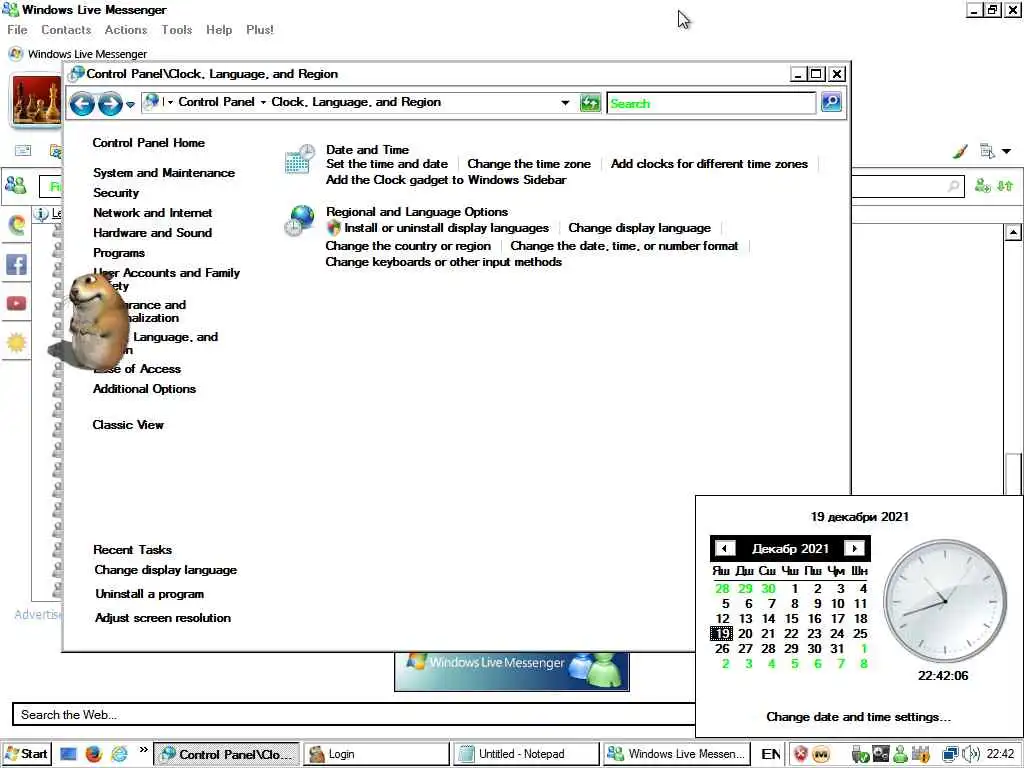Click Change the country or region

(x=408, y=246)
